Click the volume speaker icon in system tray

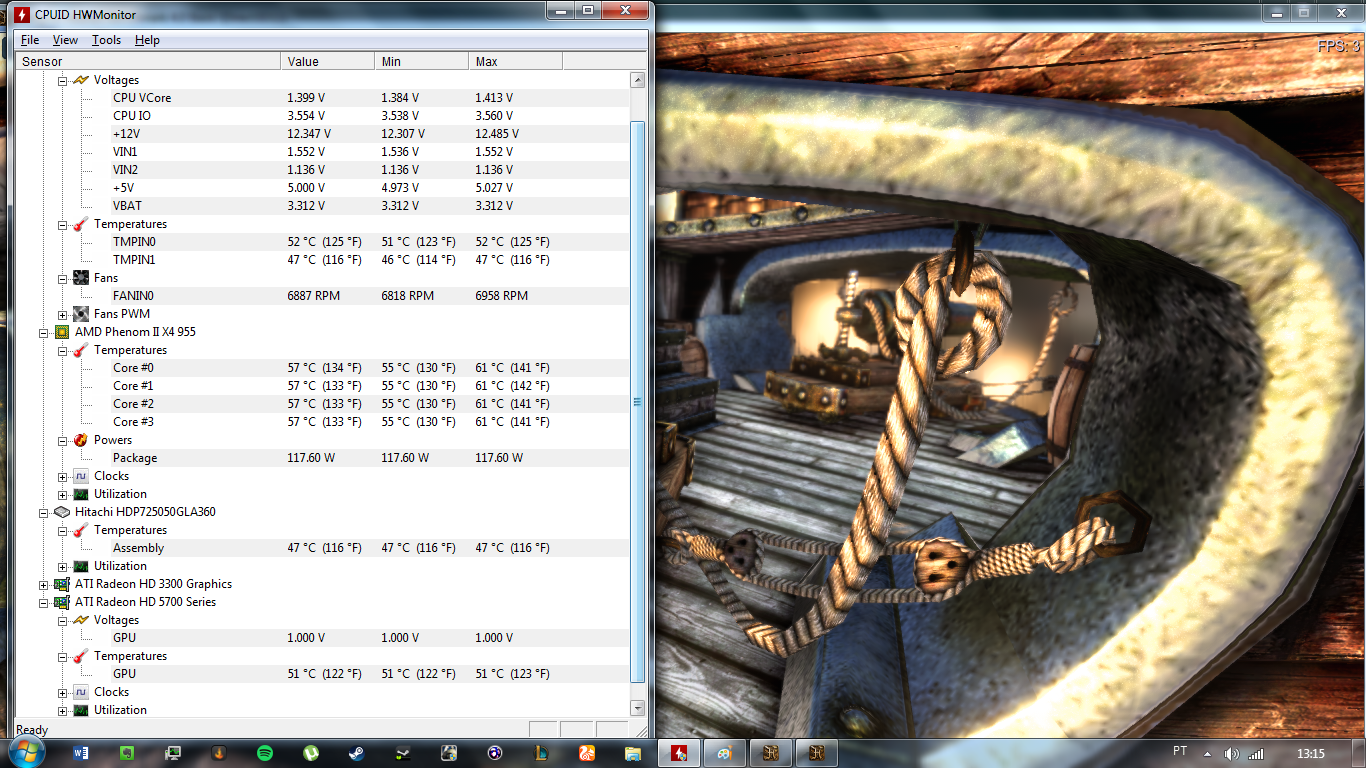click(1232, 753)
